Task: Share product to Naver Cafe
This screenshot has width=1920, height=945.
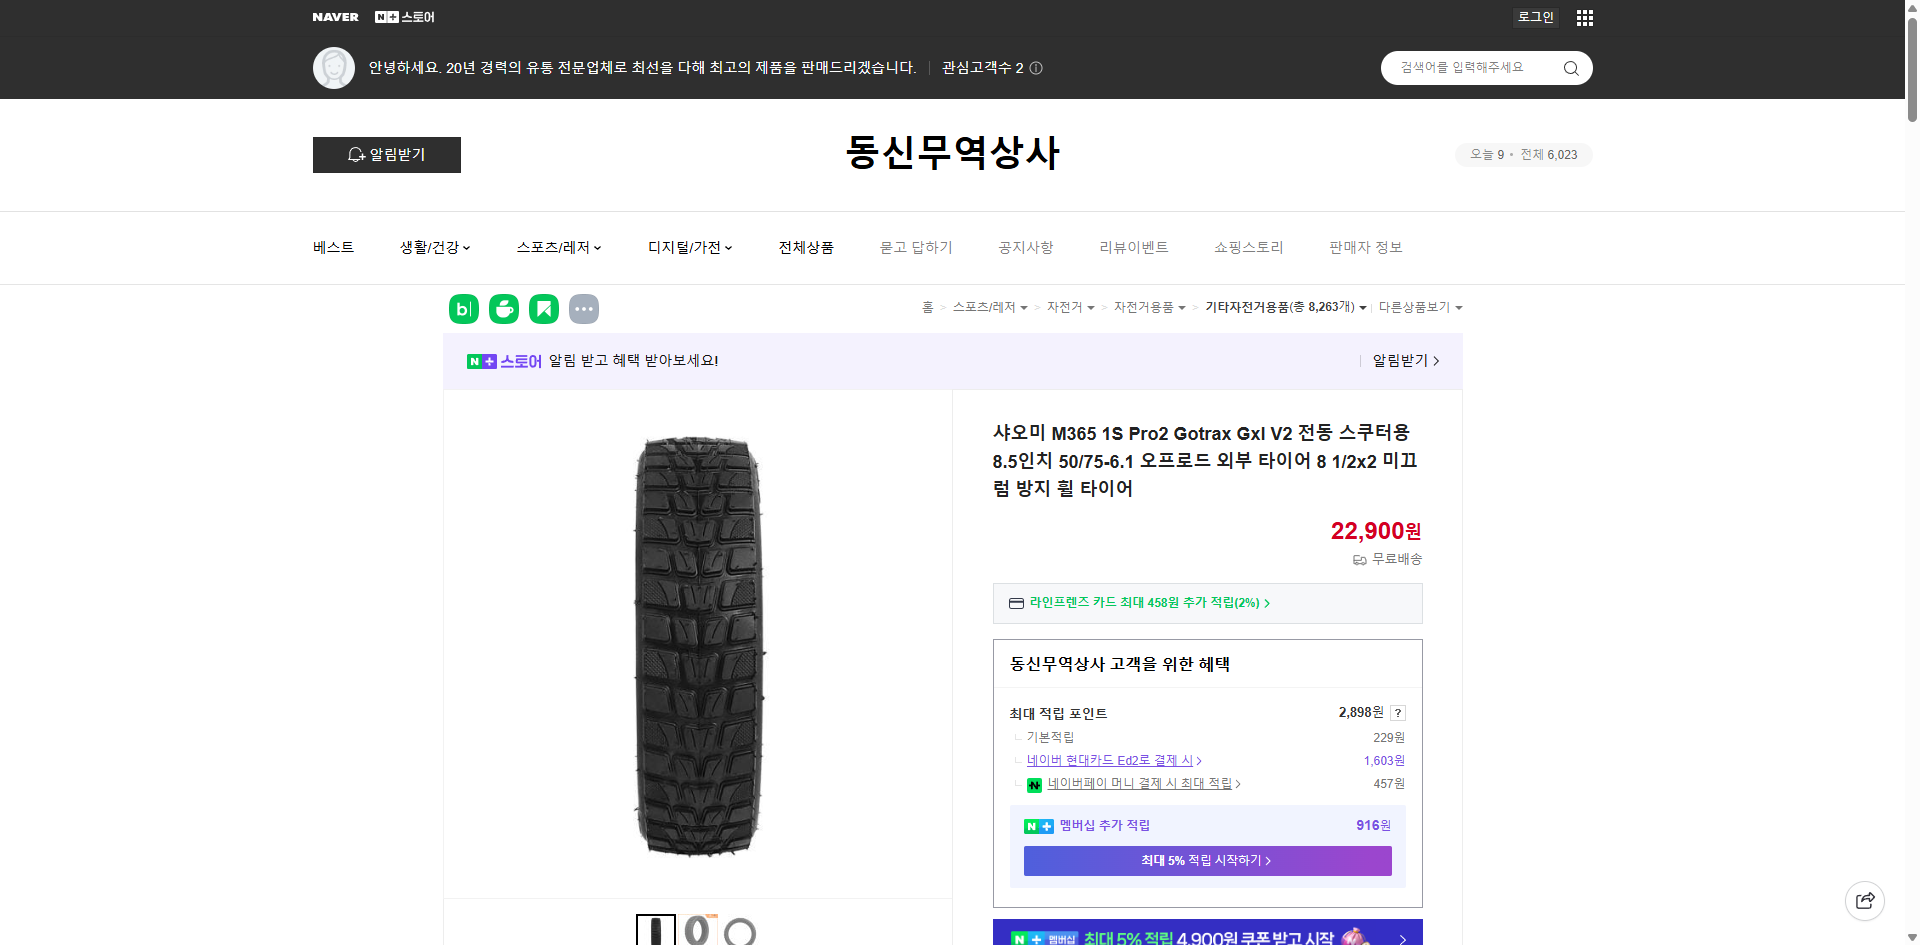Action: (x=503, y=309)
